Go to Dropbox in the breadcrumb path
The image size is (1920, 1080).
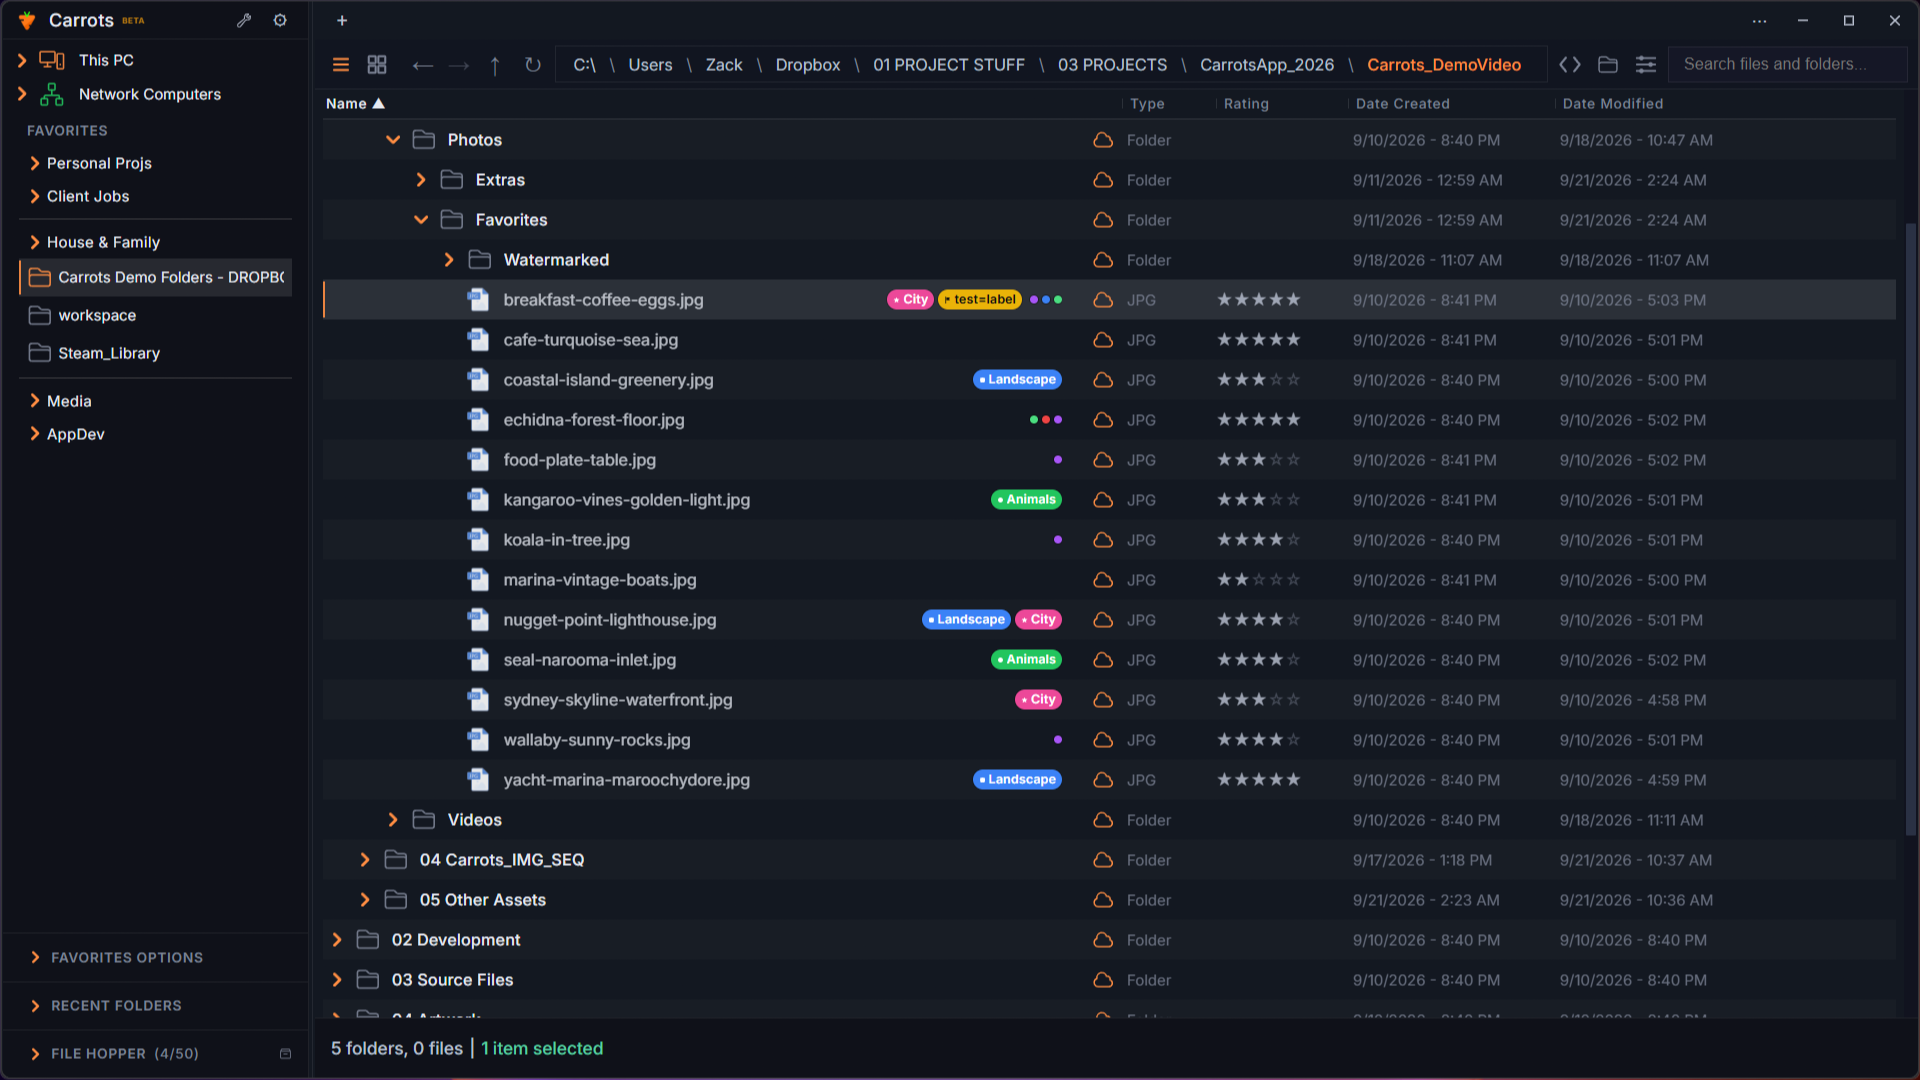(x=808, y=65)
